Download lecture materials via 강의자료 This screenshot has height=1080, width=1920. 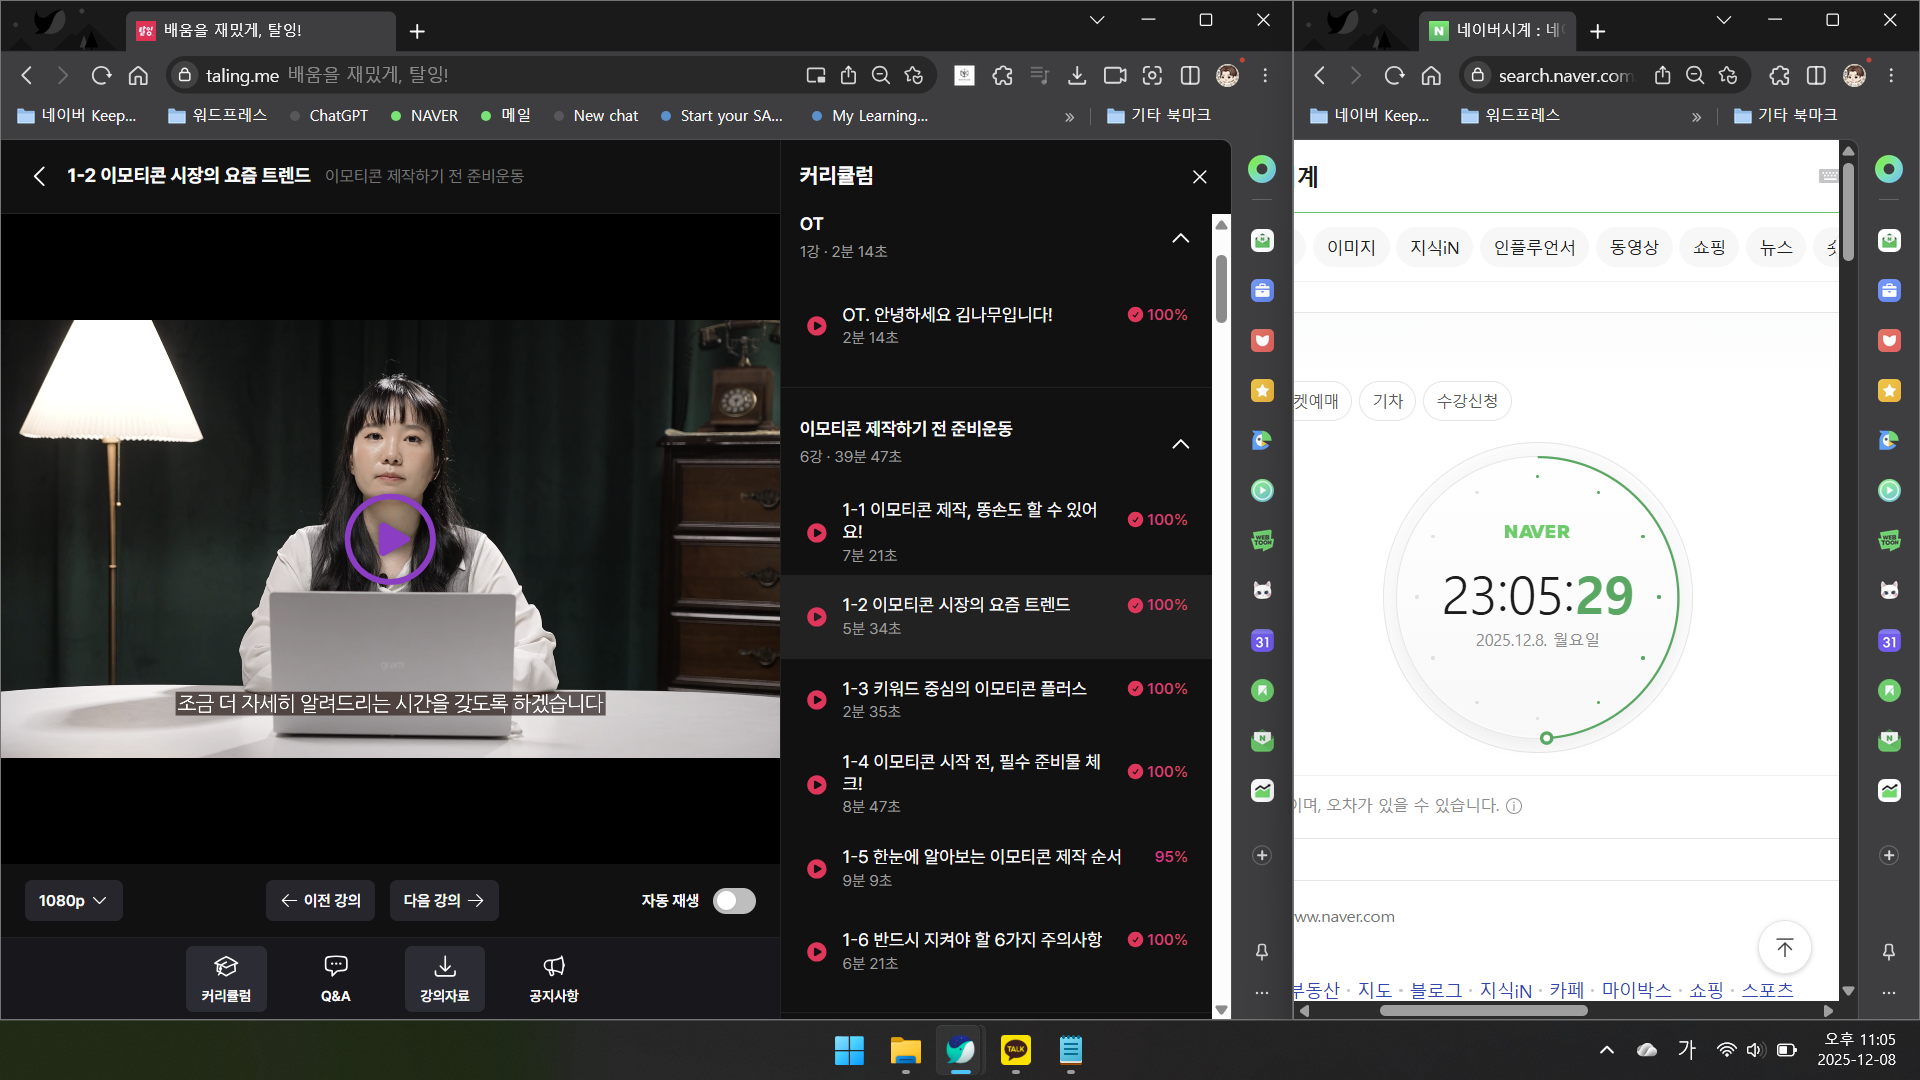point(444,978)
